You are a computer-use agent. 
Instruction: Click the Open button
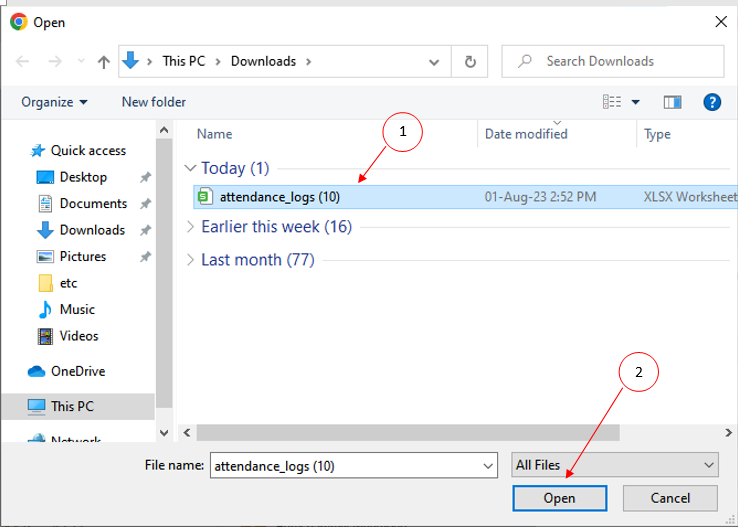coord(559,498)
